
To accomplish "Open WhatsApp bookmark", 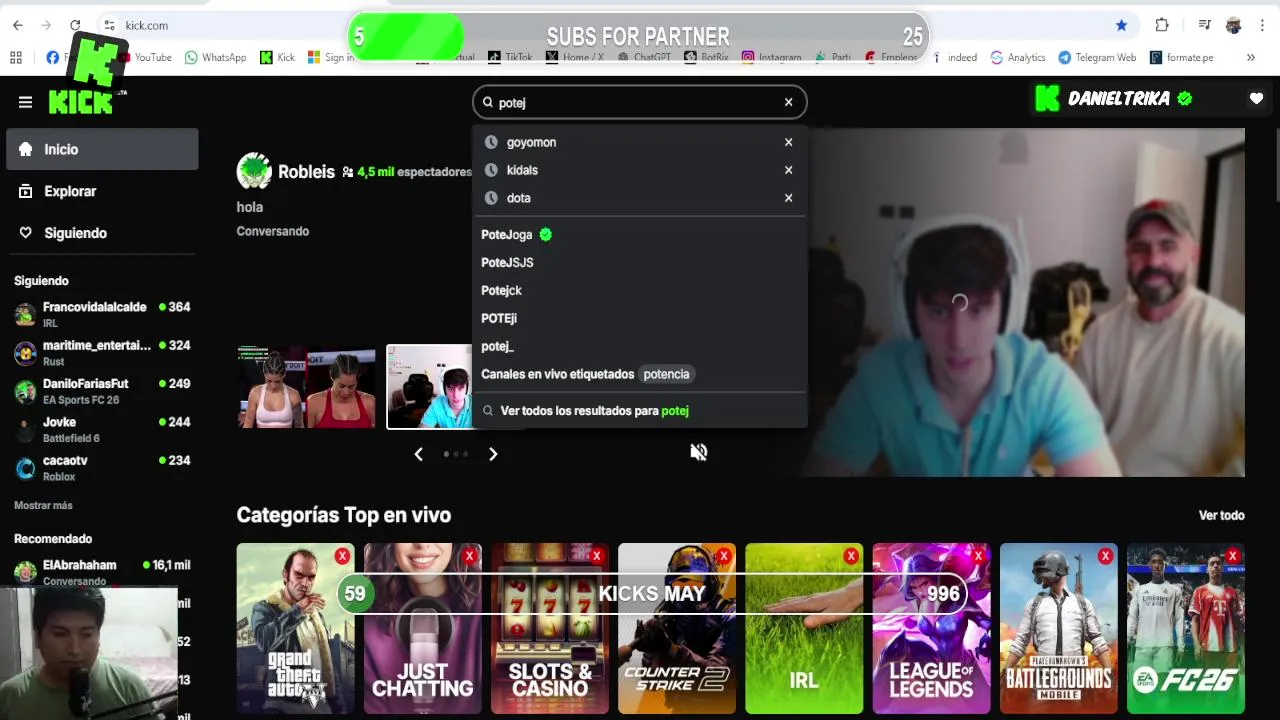I will [x=215, y=58].
